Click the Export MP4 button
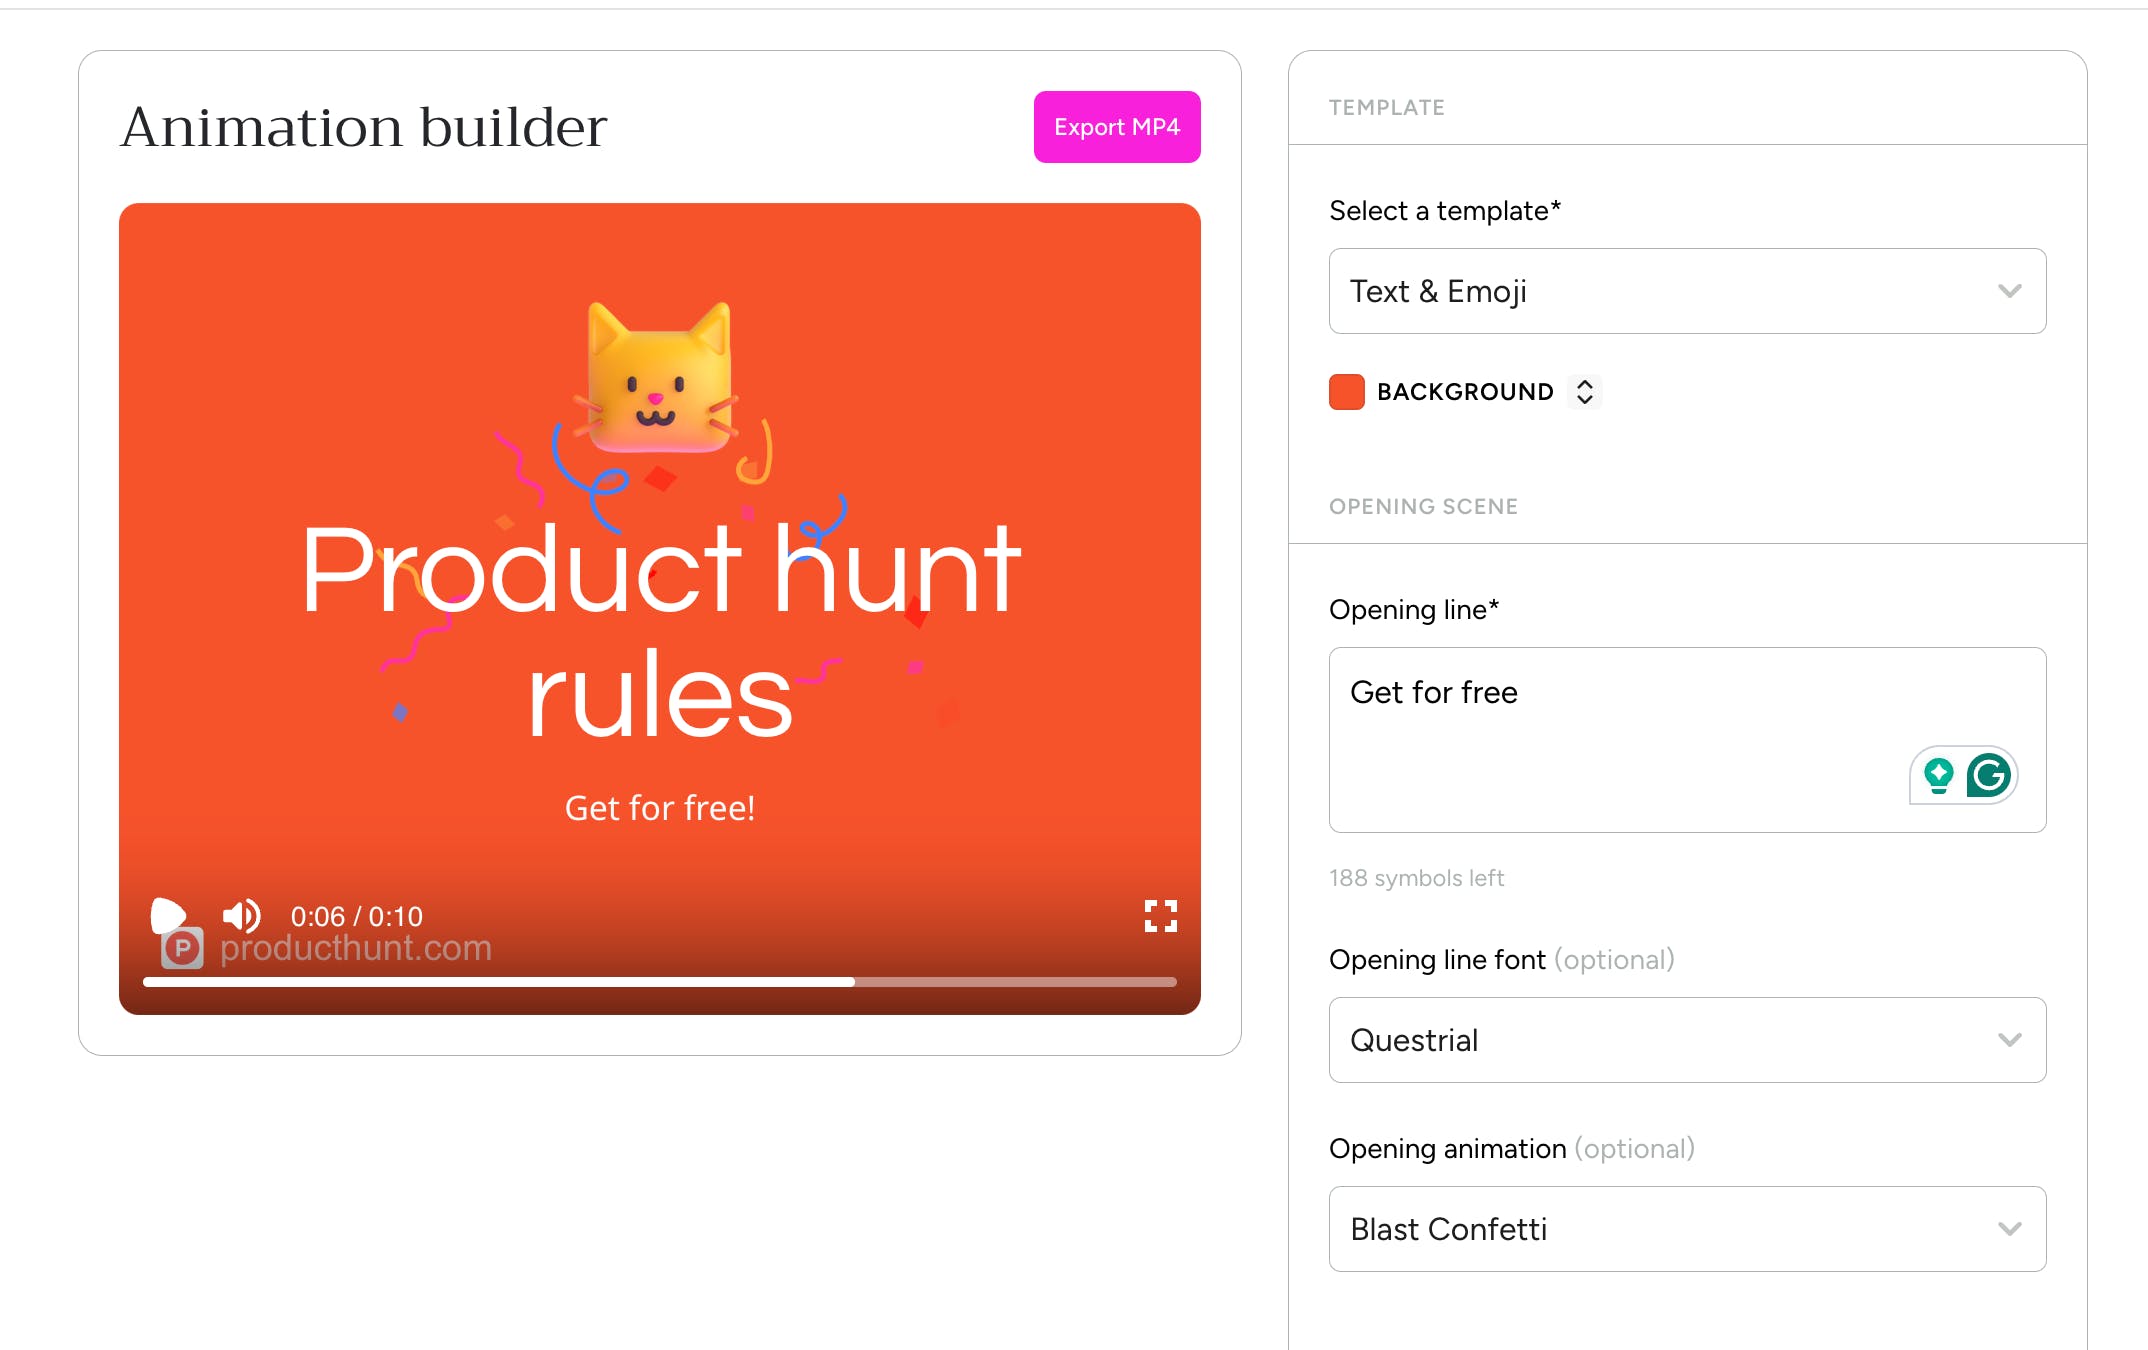2148x1350 pixels. pyautogui.click(x=1117, y=127)
